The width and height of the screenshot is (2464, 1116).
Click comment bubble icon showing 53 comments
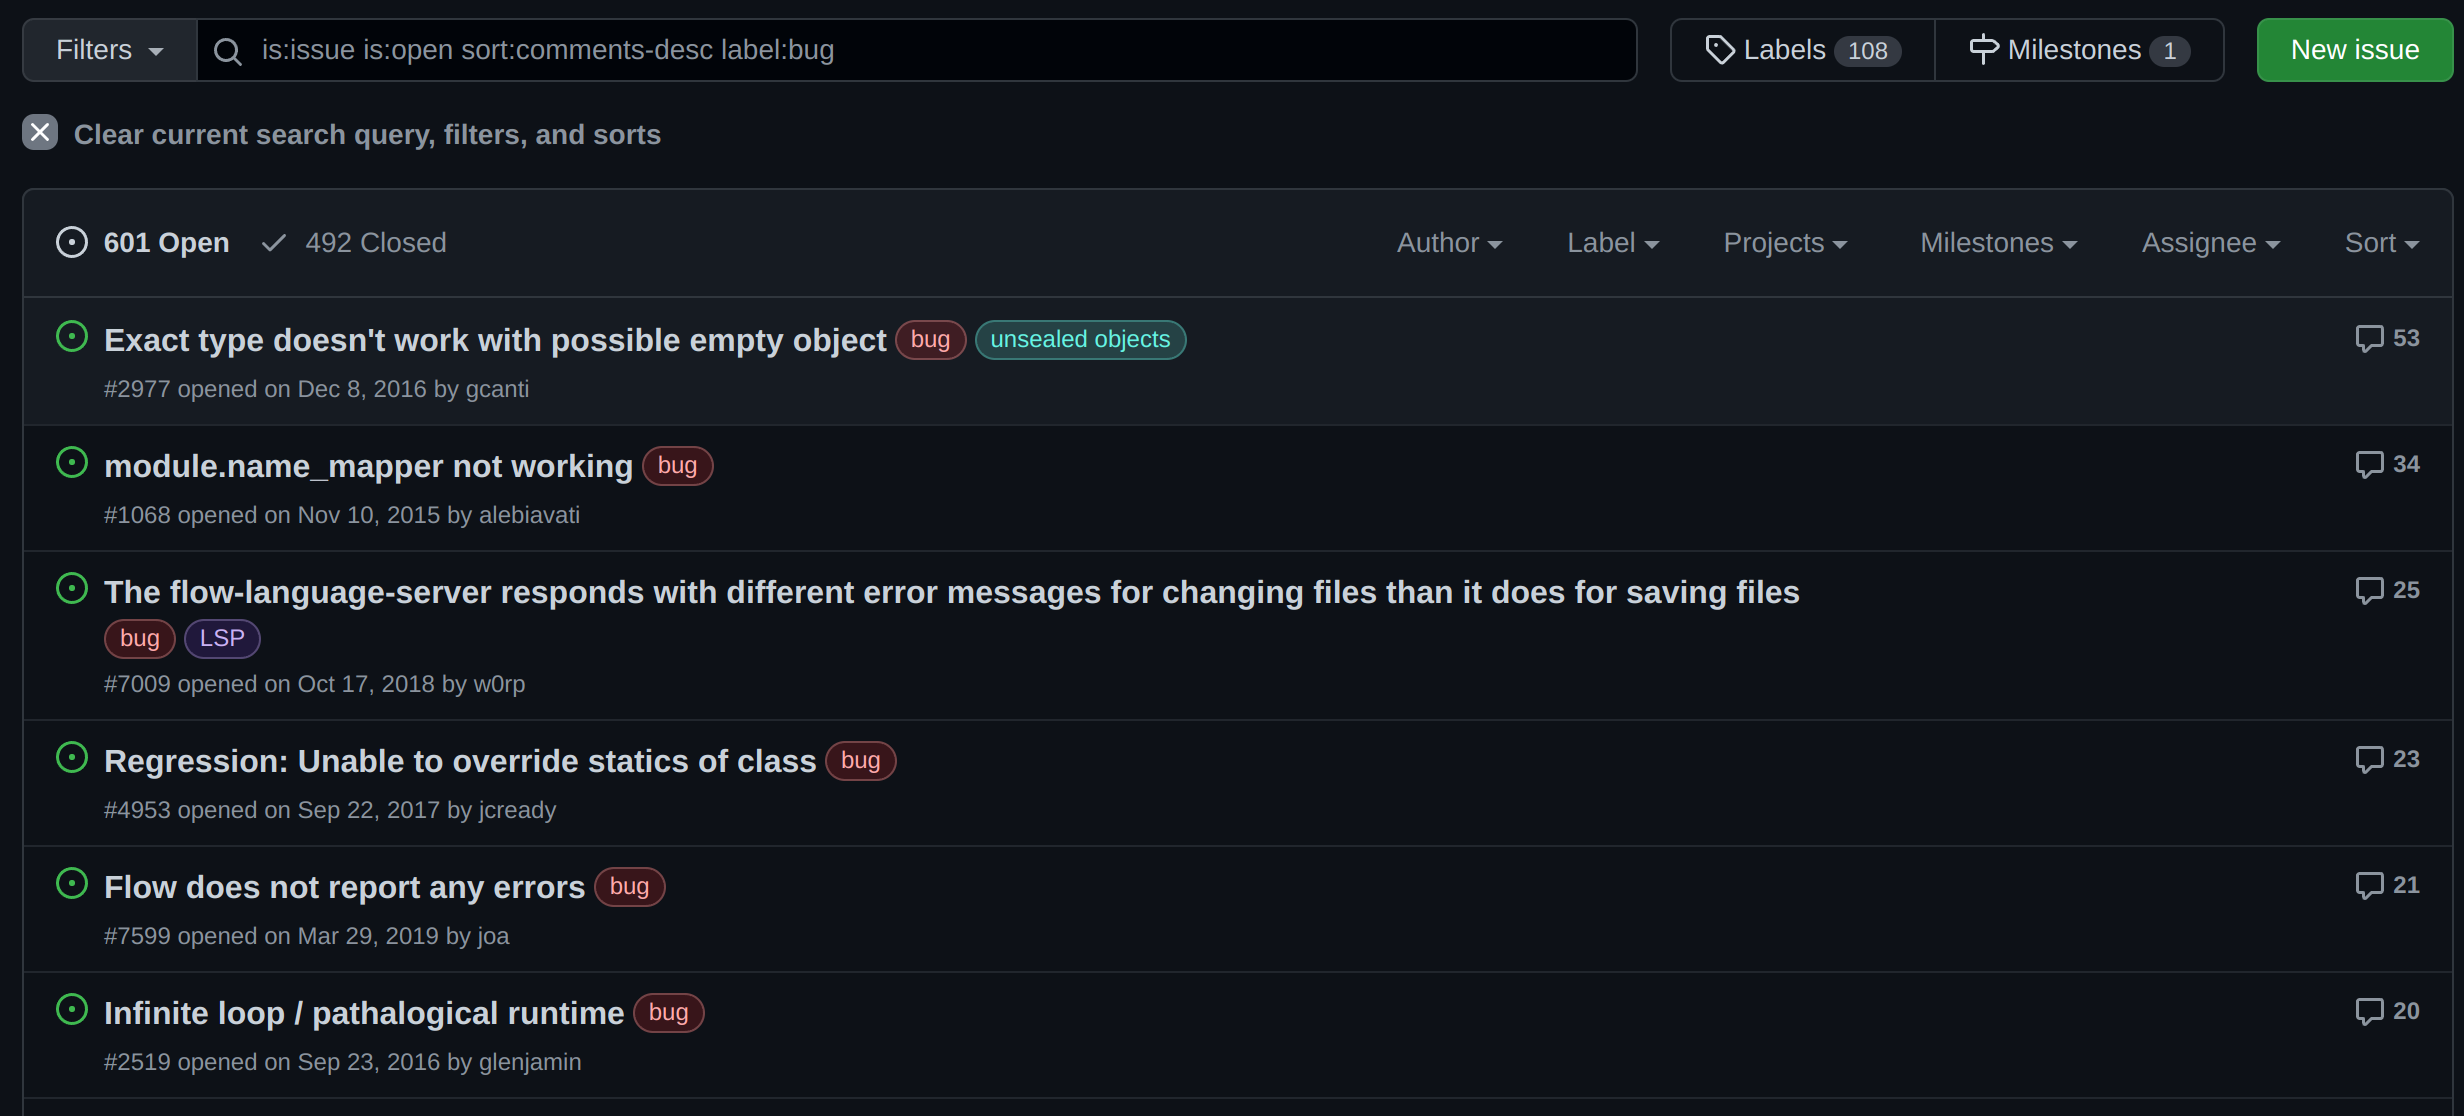[x=2369, y=339]
